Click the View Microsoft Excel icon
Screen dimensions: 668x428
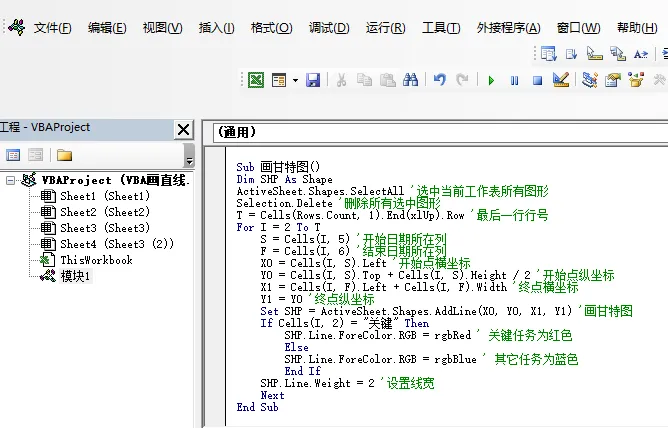click(256, 80)
